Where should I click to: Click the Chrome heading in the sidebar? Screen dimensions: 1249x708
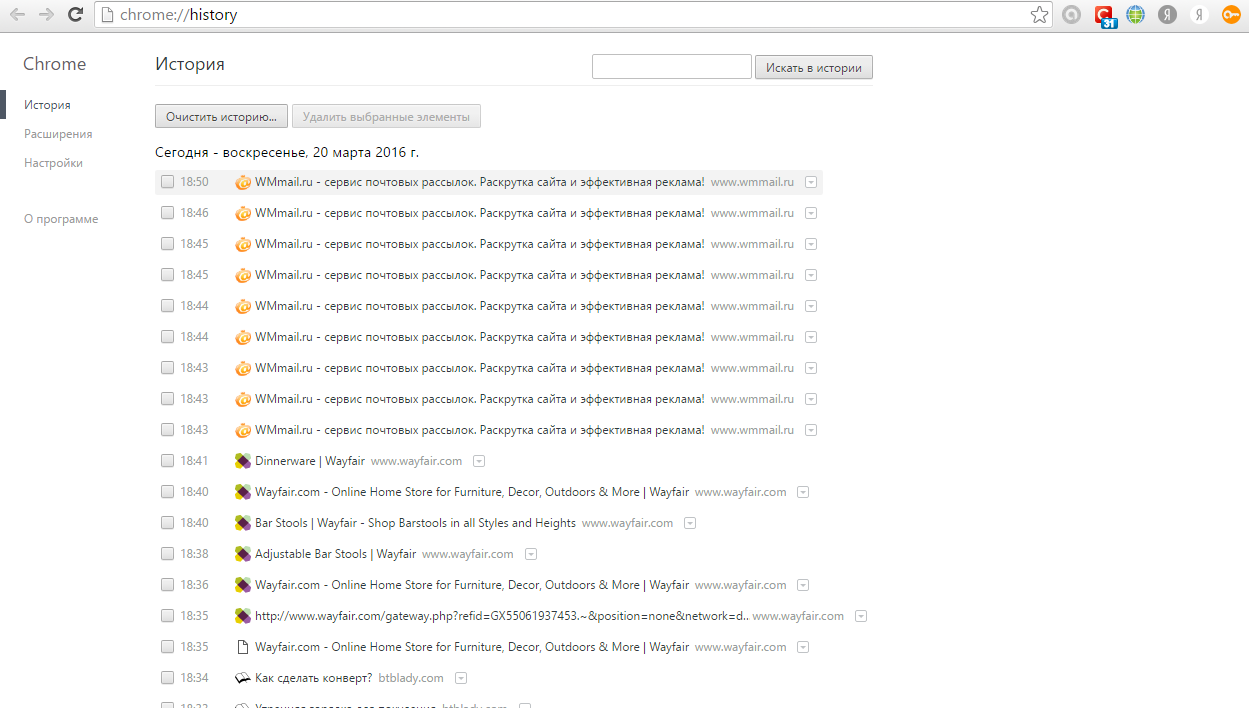[x=55, y=64]
